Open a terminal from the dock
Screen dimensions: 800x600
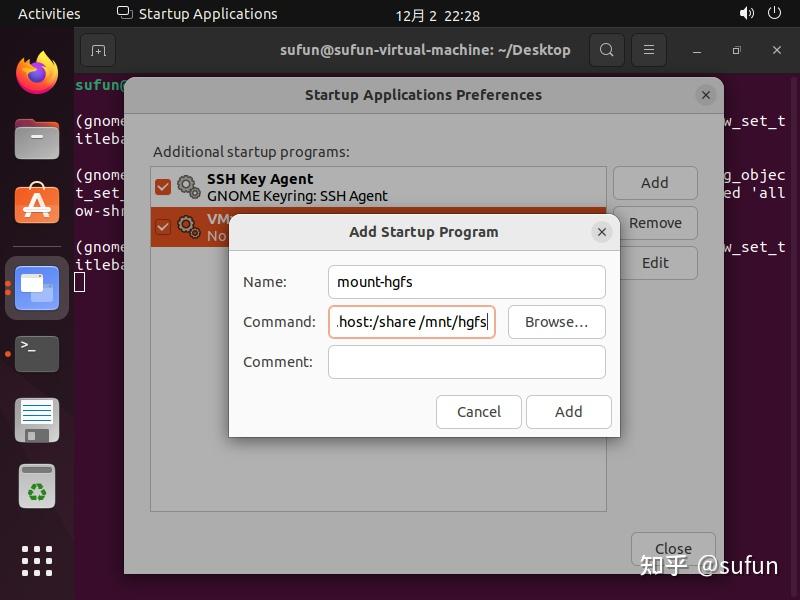coord(36,354)
